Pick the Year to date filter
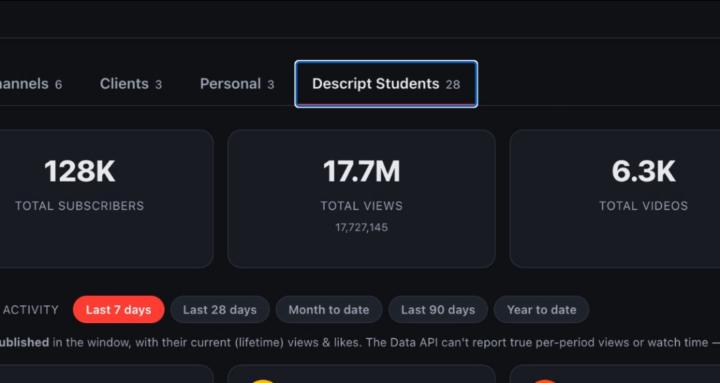The image size is (720, 383). pos(541,310)
